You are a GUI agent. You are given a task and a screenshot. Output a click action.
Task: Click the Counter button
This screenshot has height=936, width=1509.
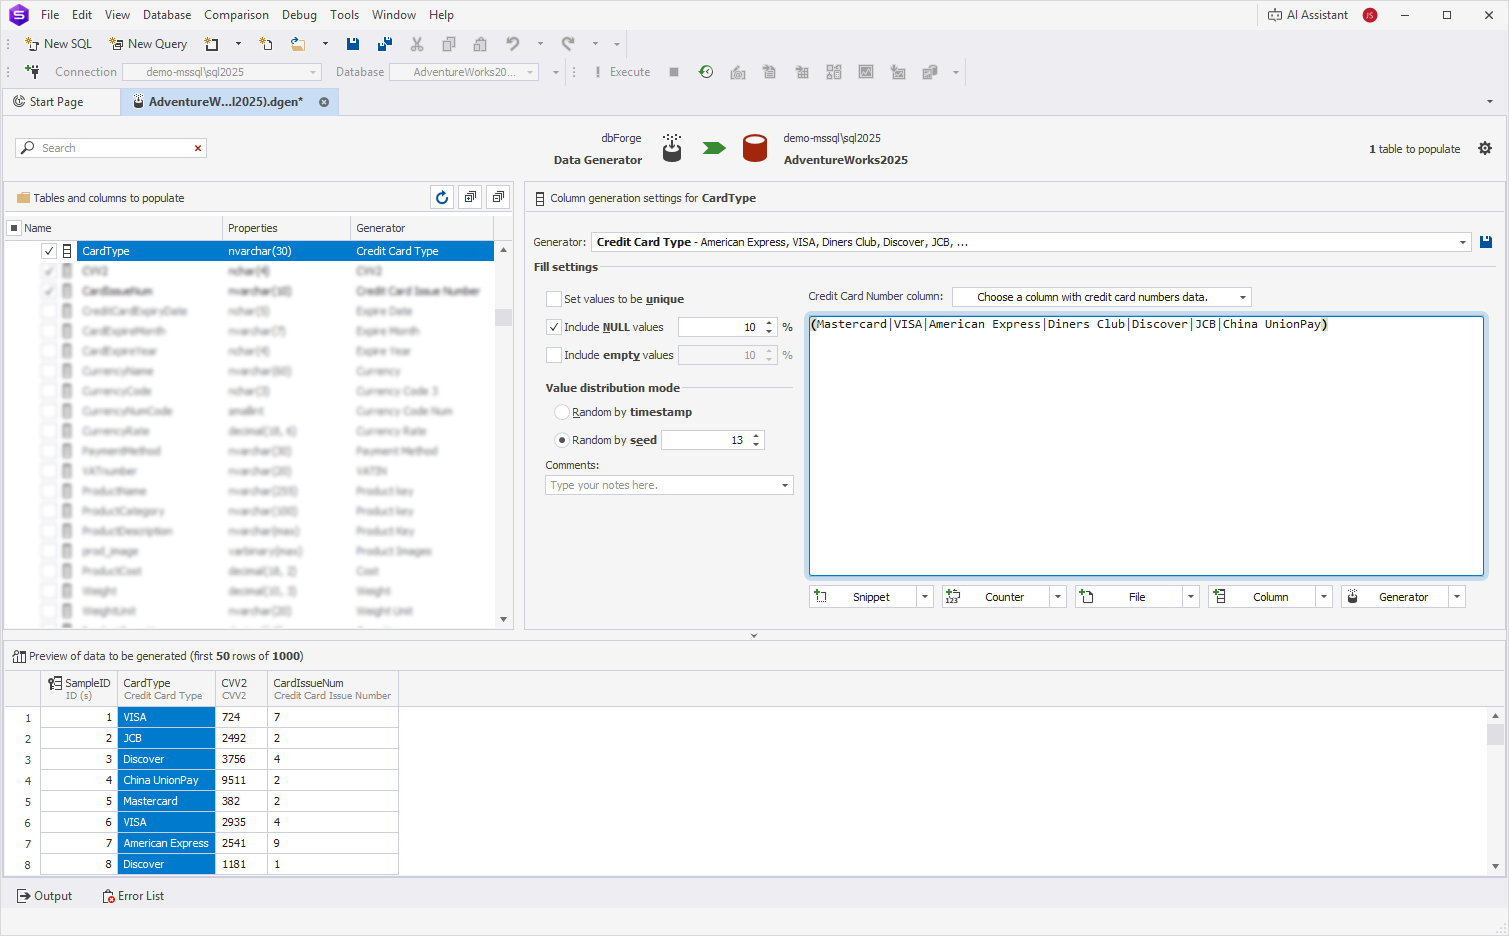(996, 597)
